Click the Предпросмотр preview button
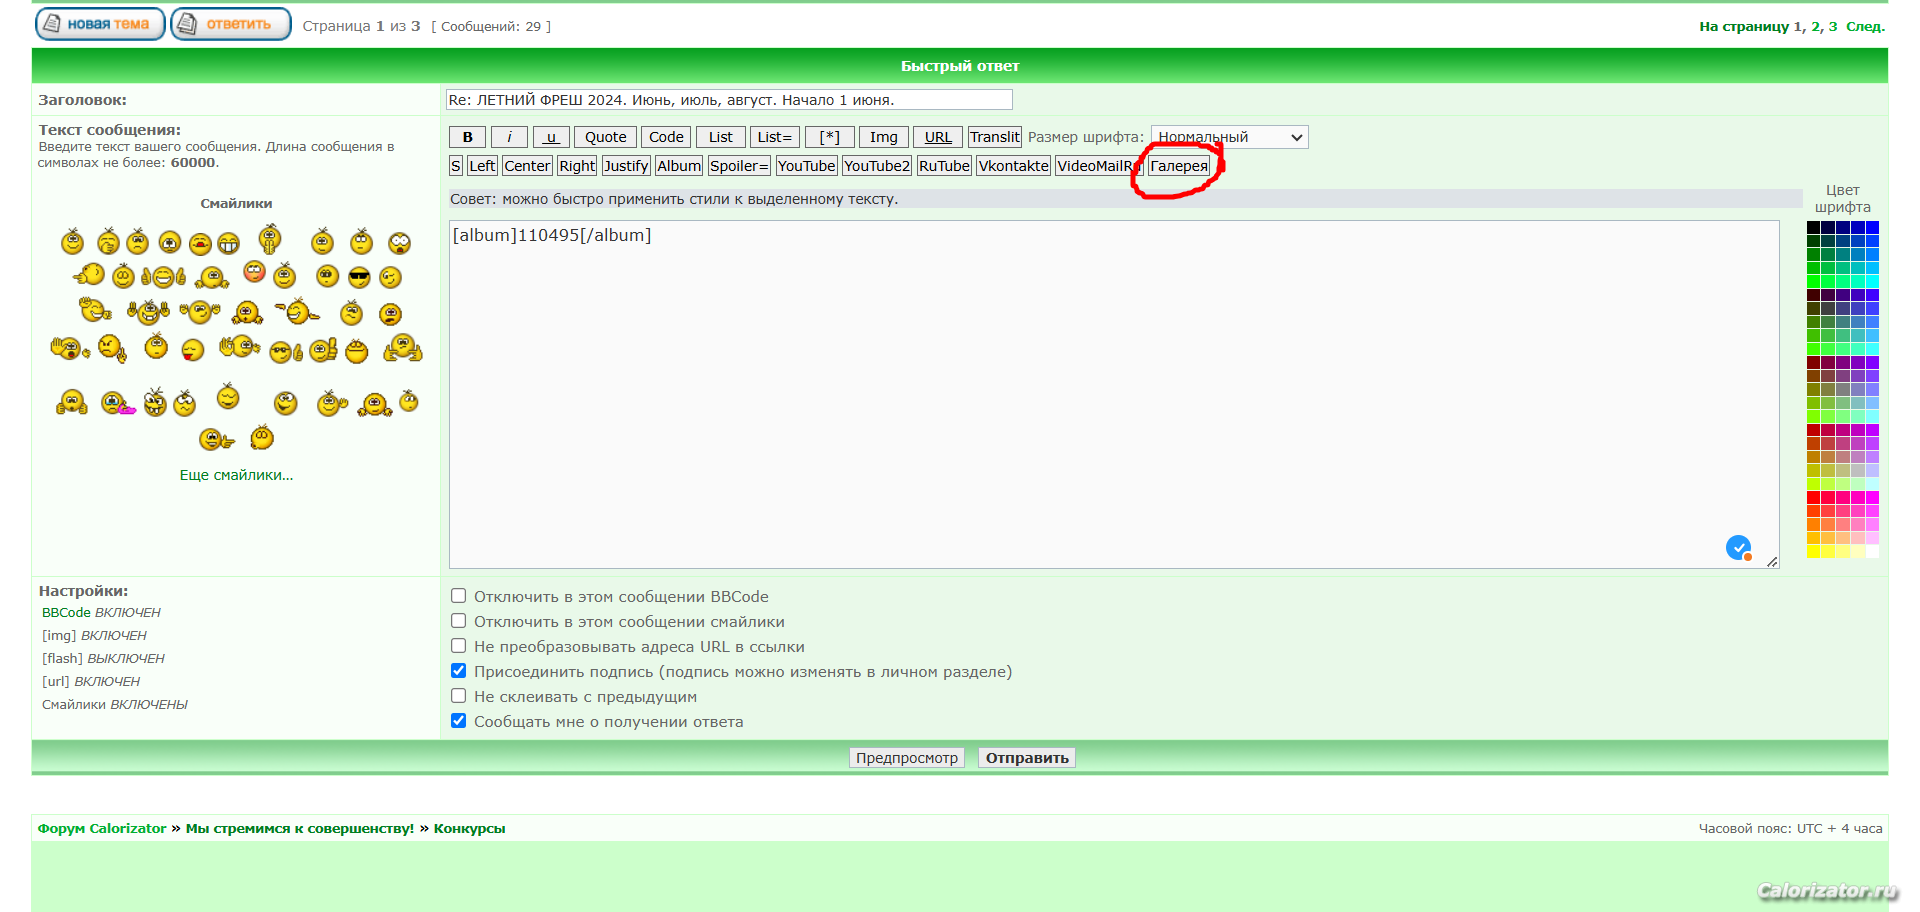Image resolution: width=1920 pixels, height=912 pixels. 907,758
